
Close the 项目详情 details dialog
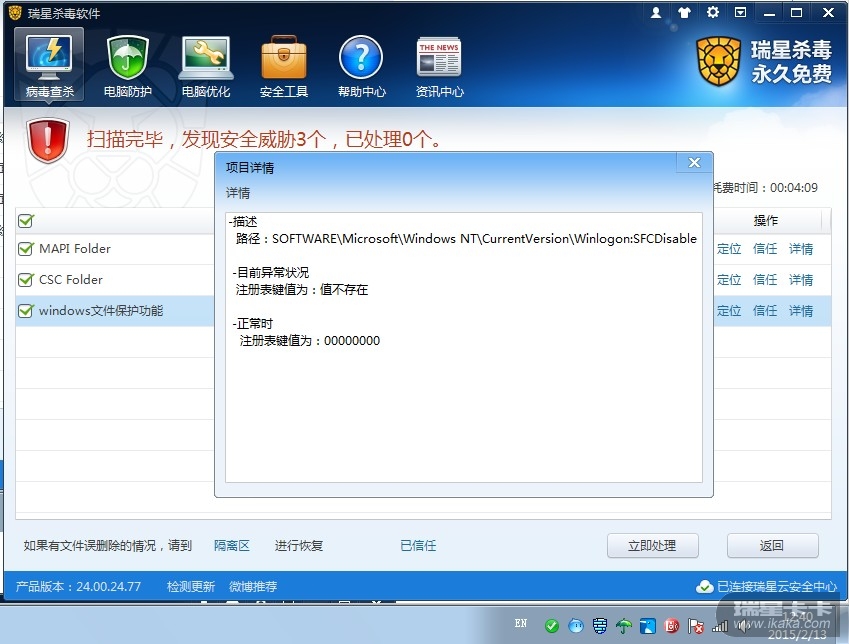pyautogui.click(x=694, y=162)
